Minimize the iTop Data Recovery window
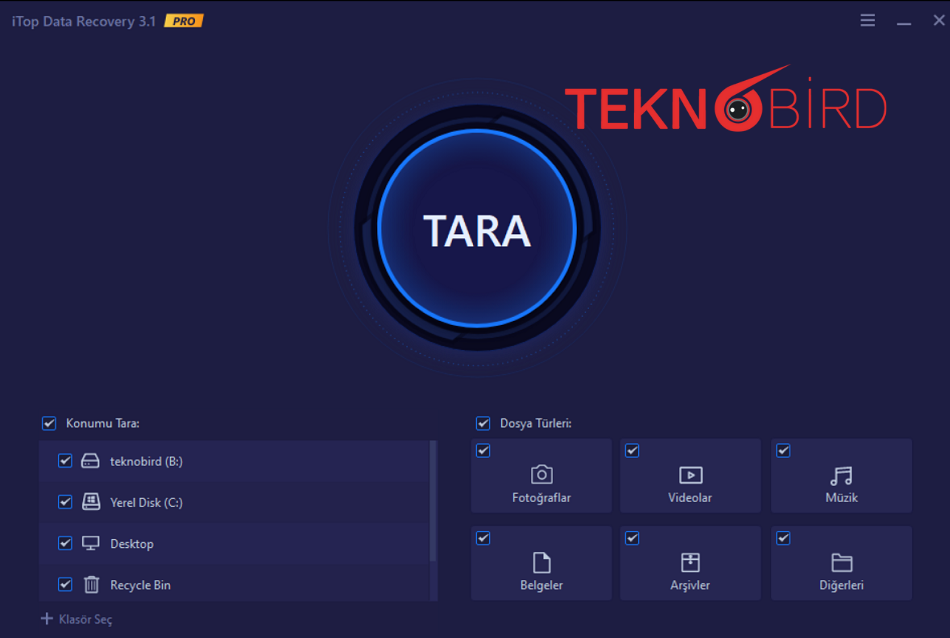 [904, 22]
